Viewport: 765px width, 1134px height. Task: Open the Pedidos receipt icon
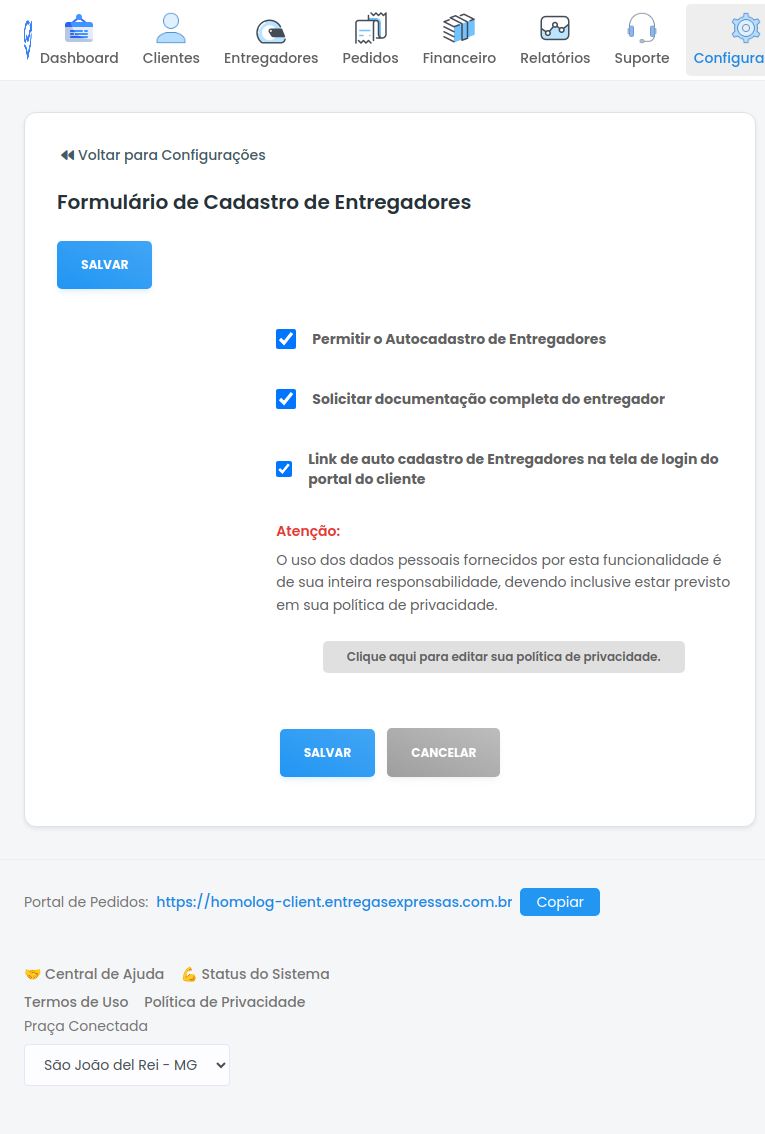pos(370,28)
